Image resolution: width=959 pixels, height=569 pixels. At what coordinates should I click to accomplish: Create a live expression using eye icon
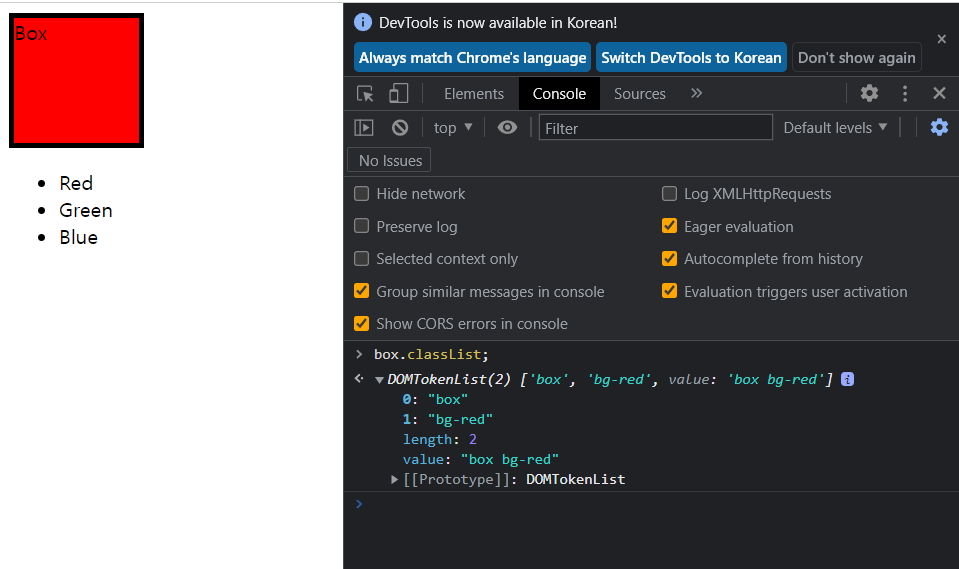click(x=507, y=127)
